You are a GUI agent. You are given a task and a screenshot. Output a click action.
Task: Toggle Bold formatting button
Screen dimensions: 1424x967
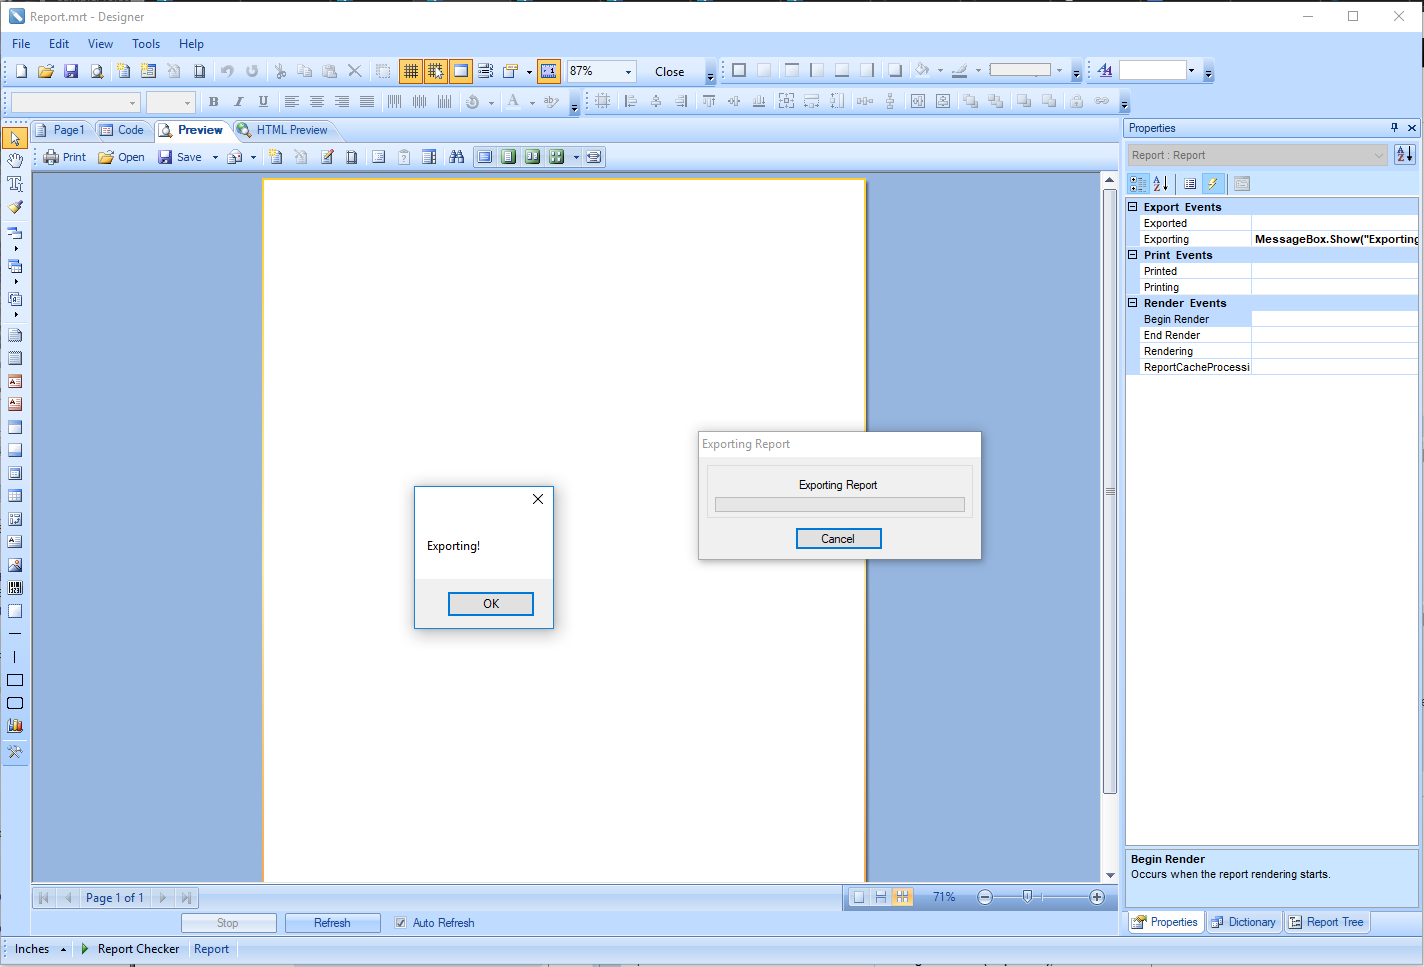click(213, 102)
